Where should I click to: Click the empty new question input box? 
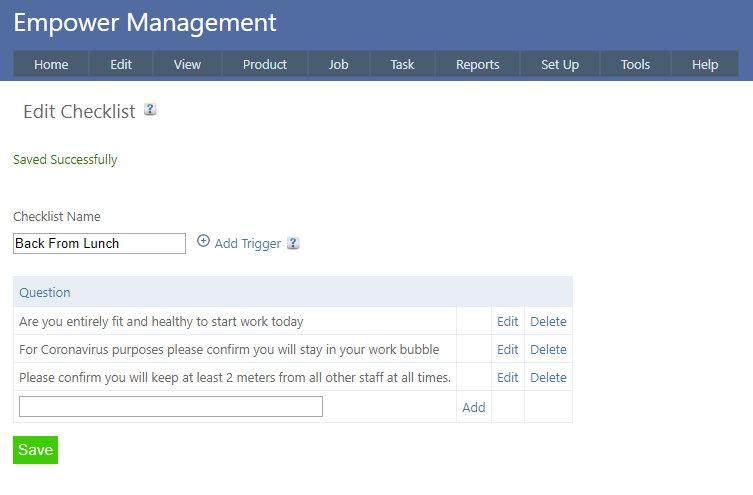pyautogui.click(x=171, y=406)
